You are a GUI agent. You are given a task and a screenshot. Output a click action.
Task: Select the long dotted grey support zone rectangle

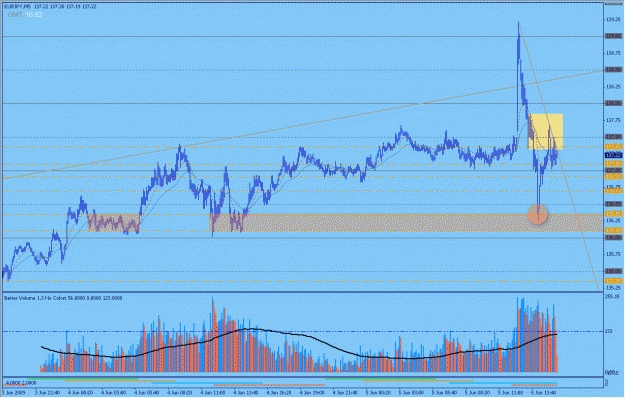[406, 223]
